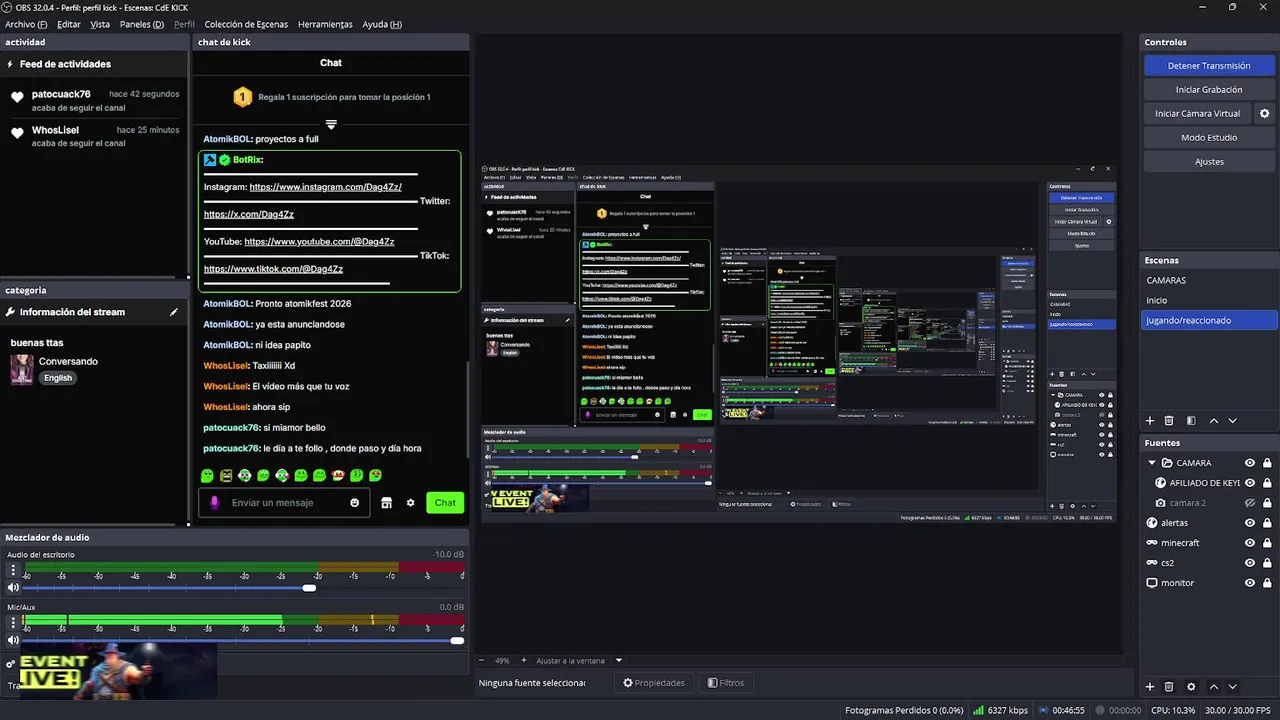Move source down arrow in Fuentes toolbar
The height and width of the screenshot is (720, 1280).
1232,687
